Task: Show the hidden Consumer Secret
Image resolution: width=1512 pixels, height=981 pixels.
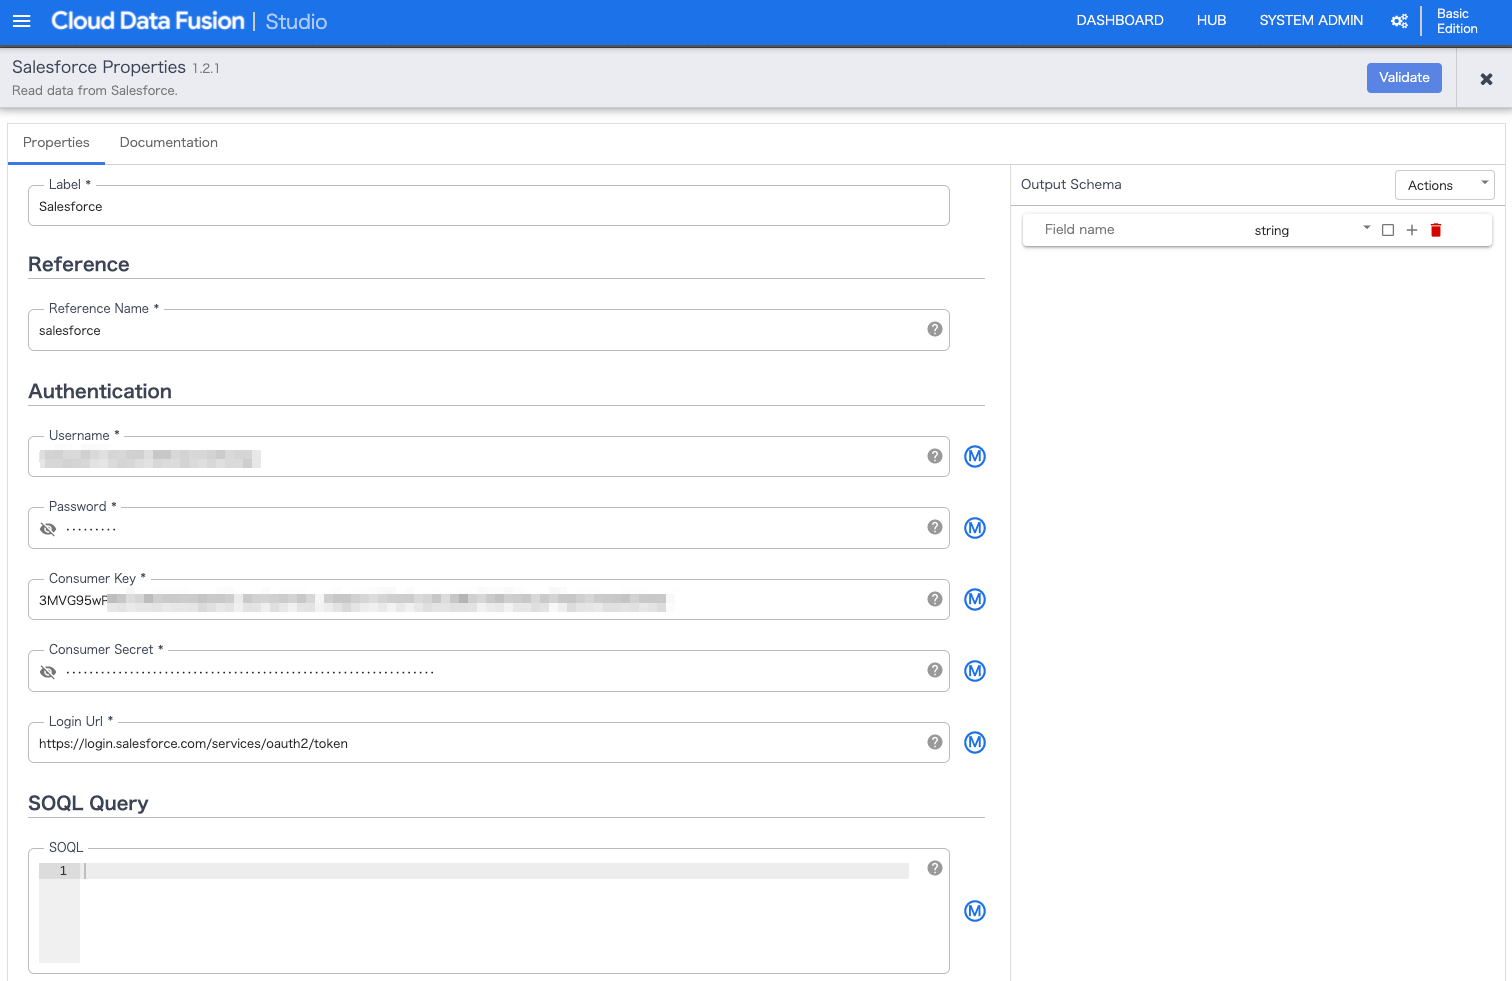Action: click(48, 671)
